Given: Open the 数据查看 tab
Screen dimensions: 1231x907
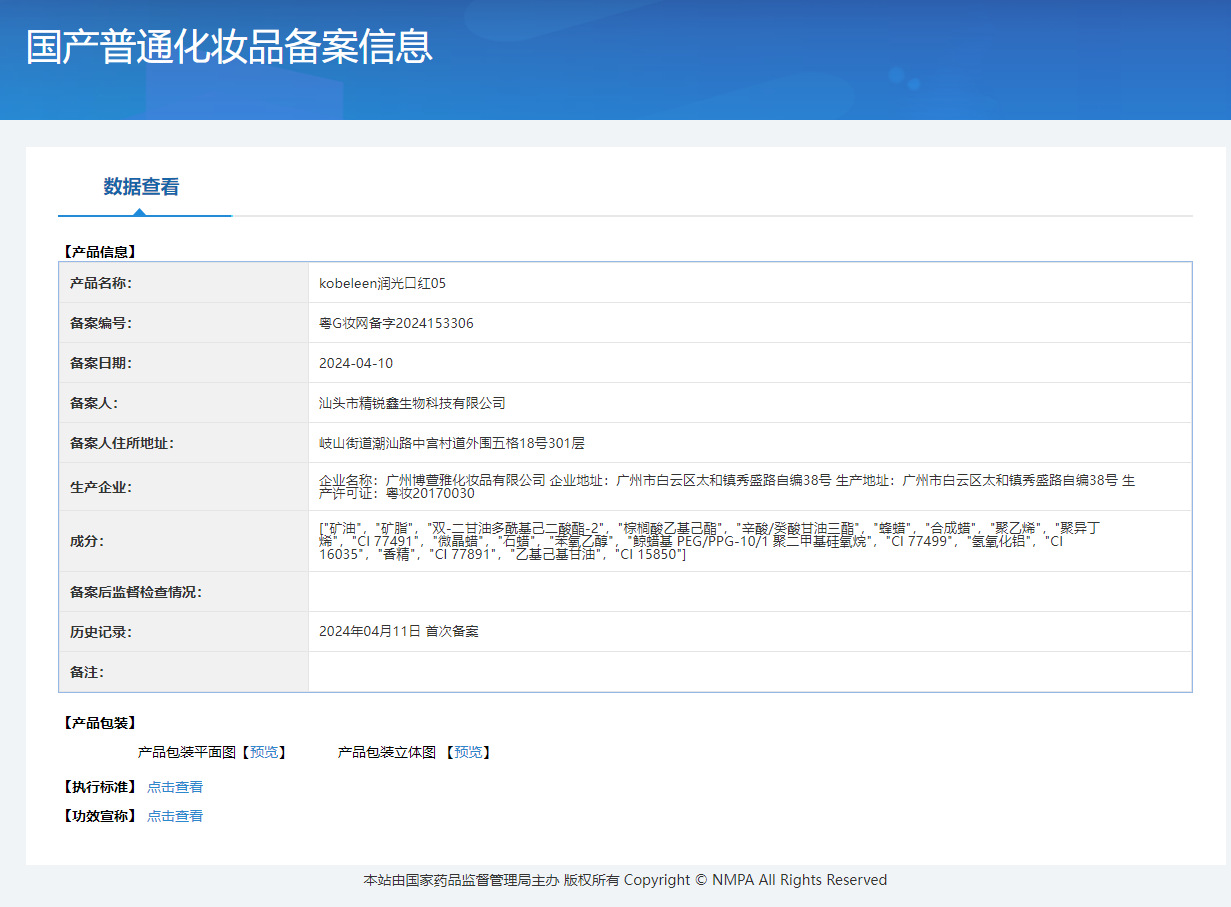Looking at the screenshot, I should click(x=141, y=187).
